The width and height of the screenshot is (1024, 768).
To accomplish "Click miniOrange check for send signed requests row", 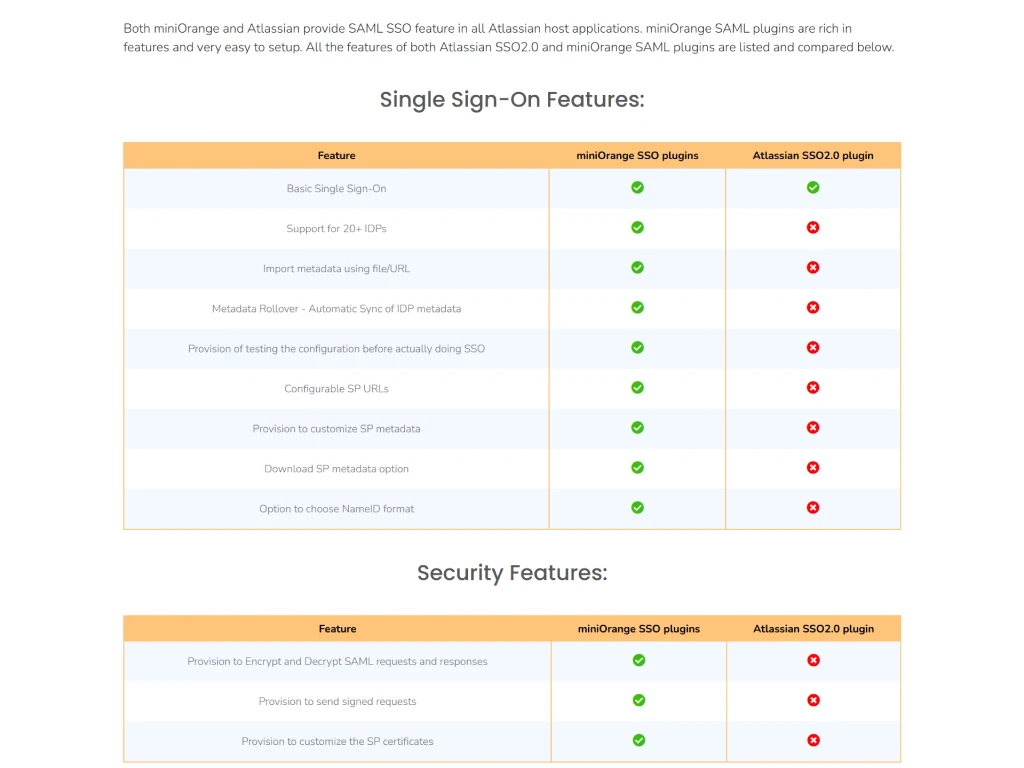I will tap(639, 700).
